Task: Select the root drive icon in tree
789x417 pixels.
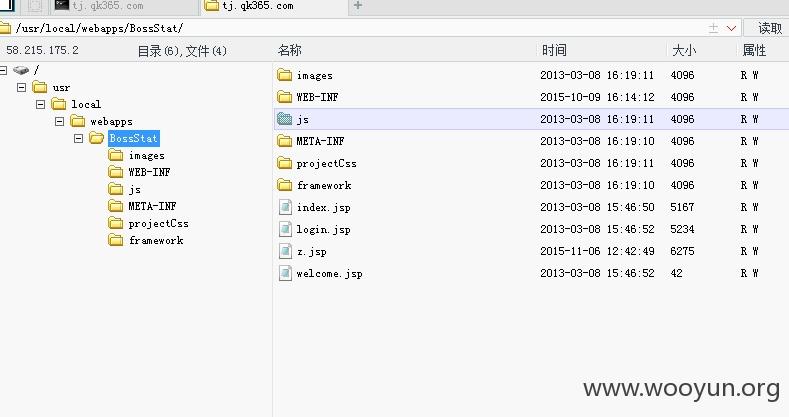Action: pos(21,70)
